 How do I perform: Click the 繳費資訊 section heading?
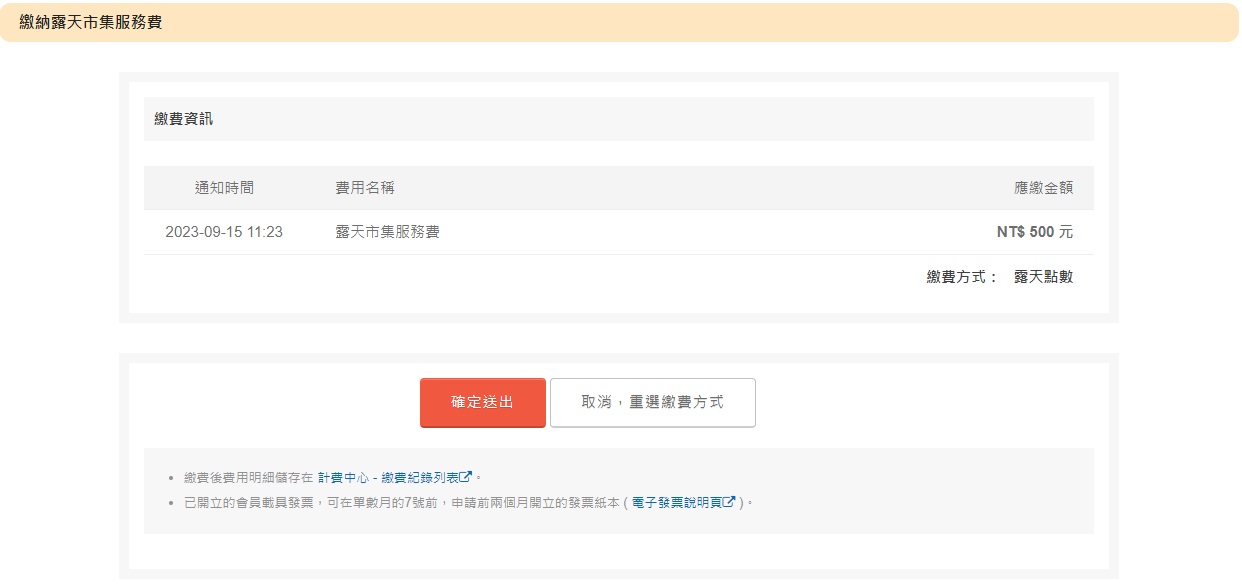click(x=184, y=119)
